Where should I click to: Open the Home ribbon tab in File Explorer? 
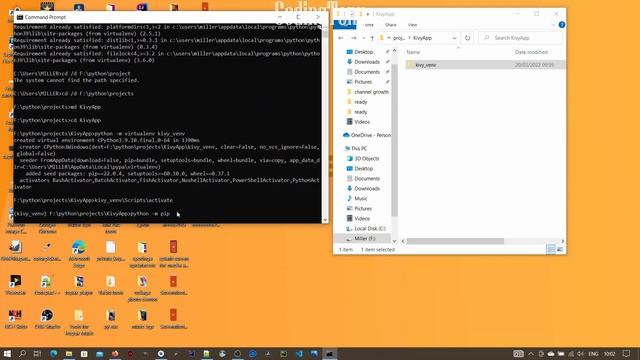(x=369, y=25)
